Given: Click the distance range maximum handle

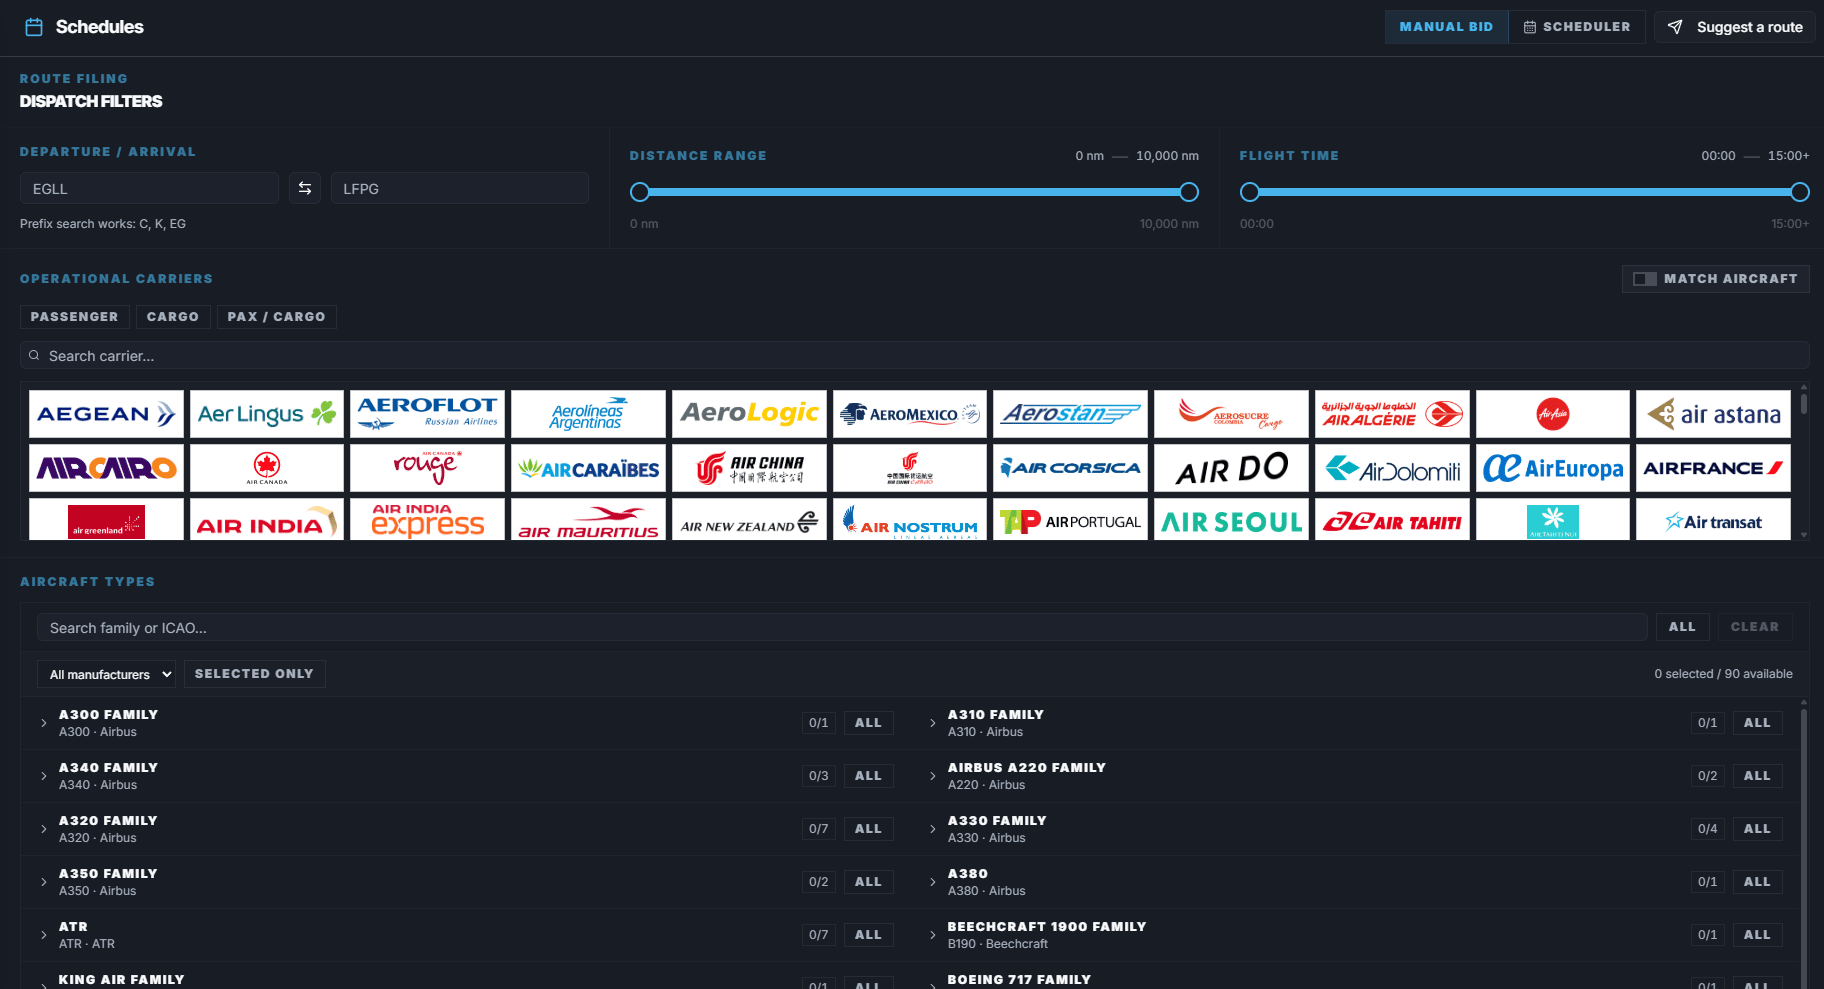Looking at the screenshot, I should coord(1189,192).
